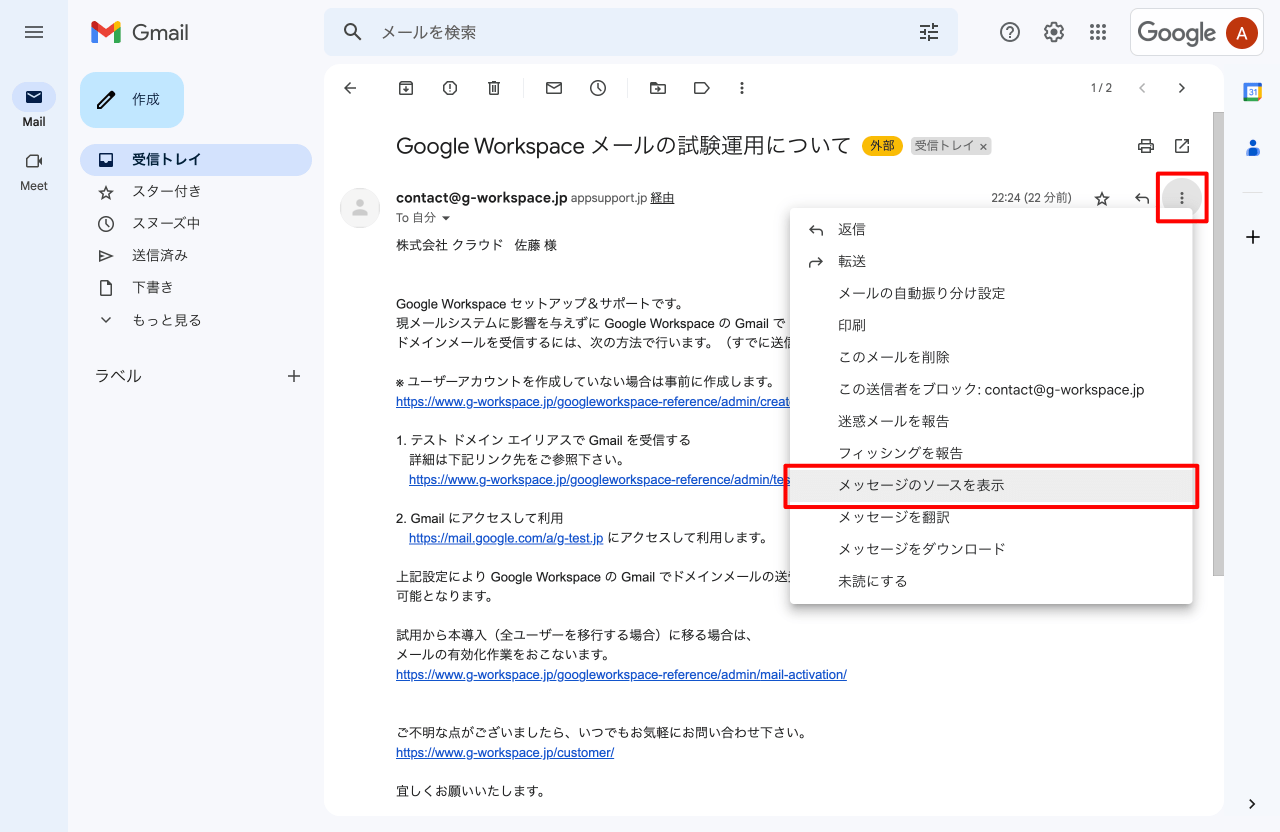Get add-ons plus icon in side panel

(x=1252, y=237)
